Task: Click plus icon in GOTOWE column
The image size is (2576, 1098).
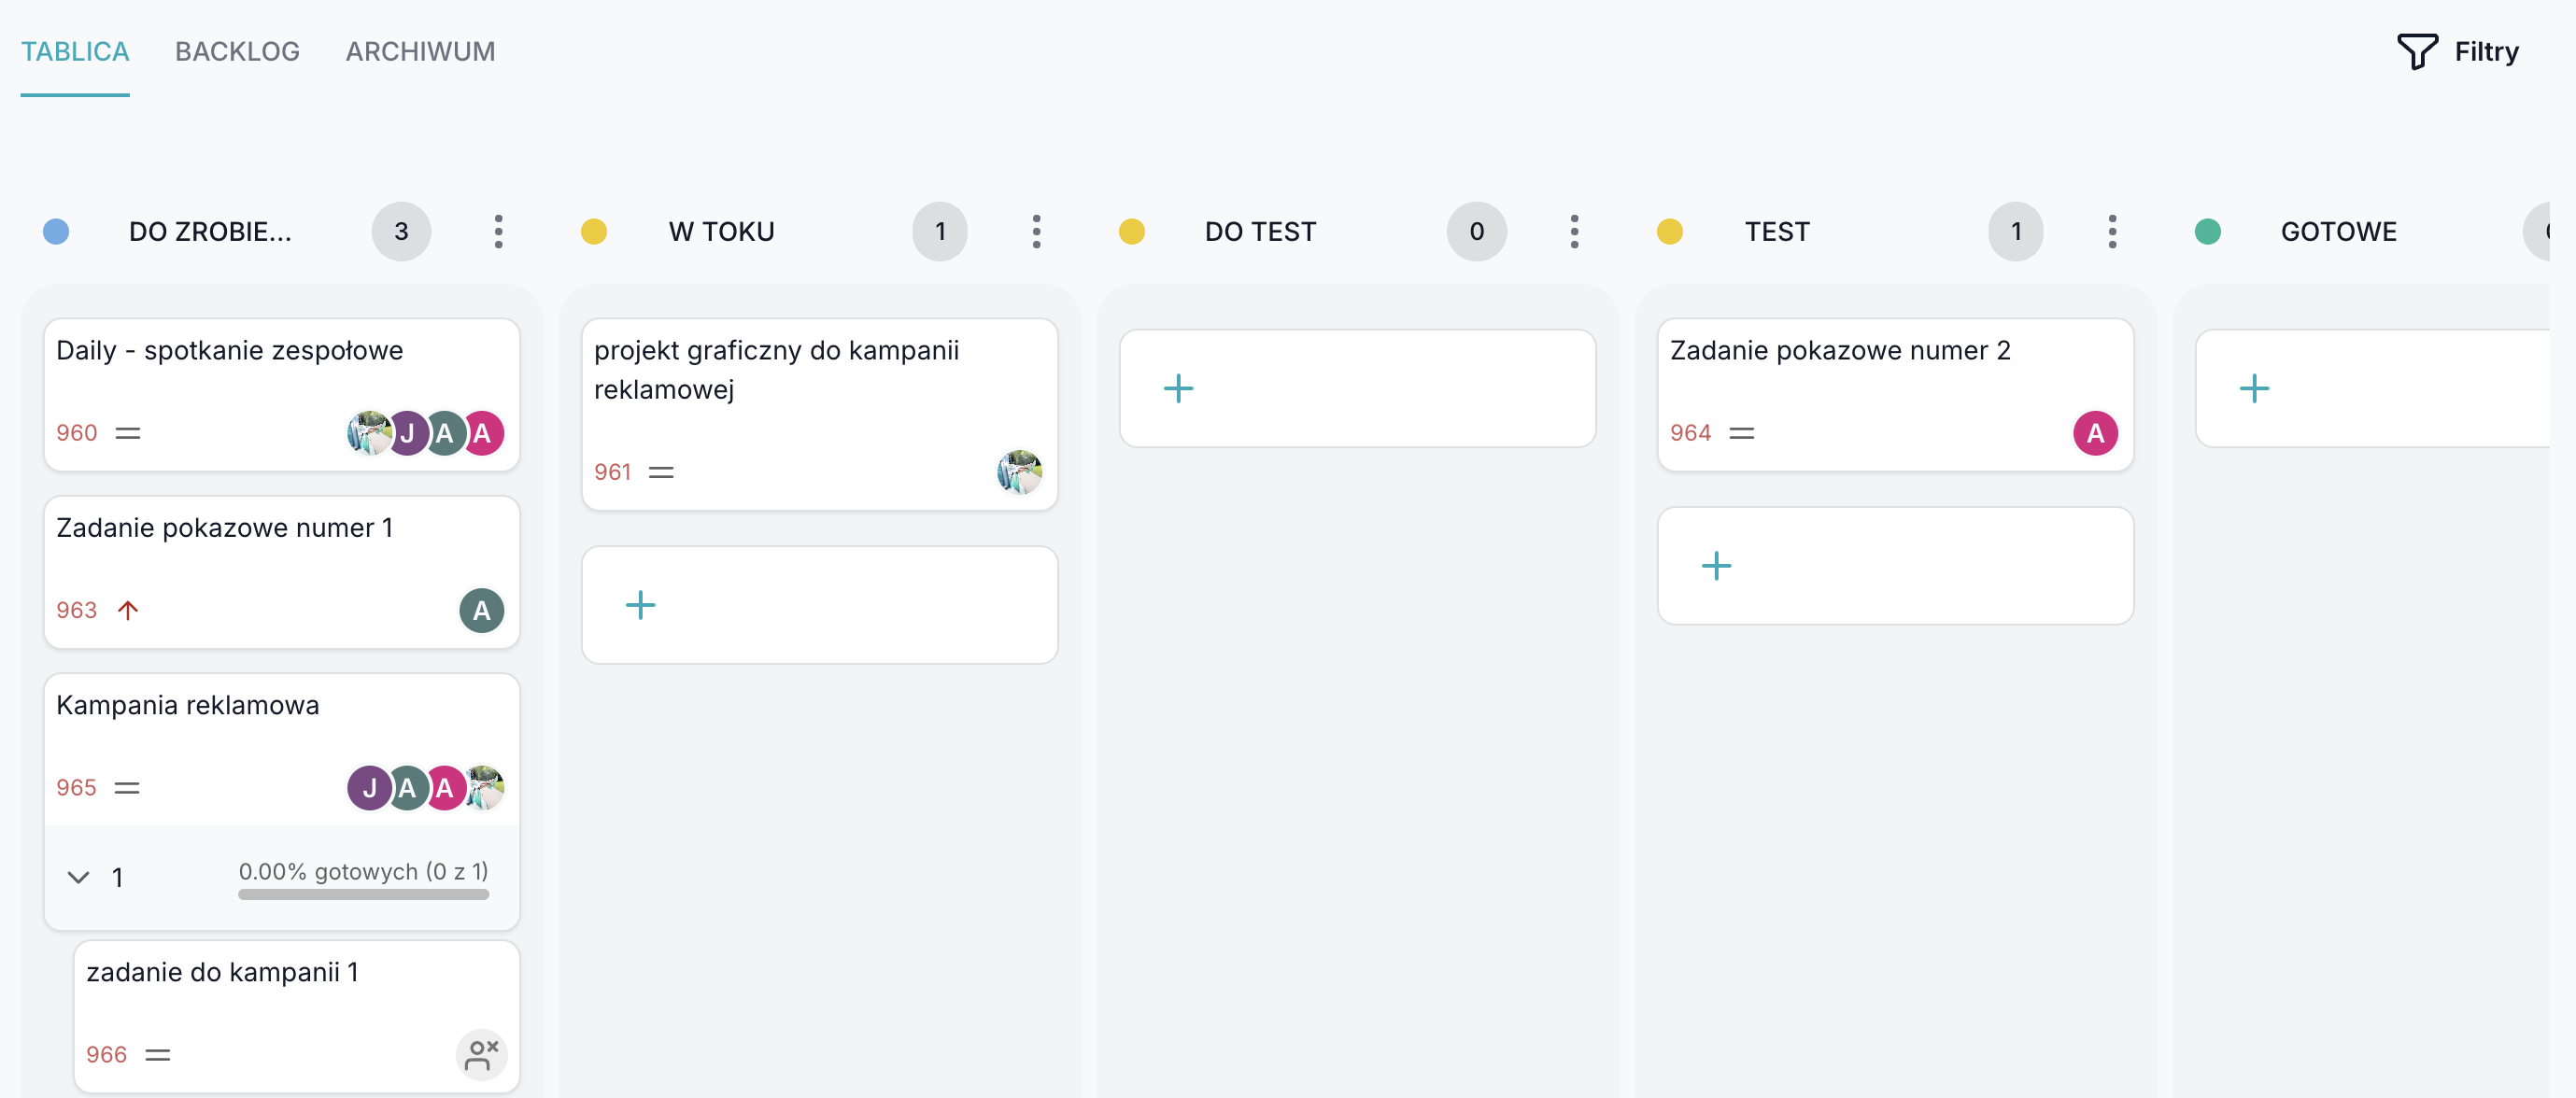Action: [2254, 388]
